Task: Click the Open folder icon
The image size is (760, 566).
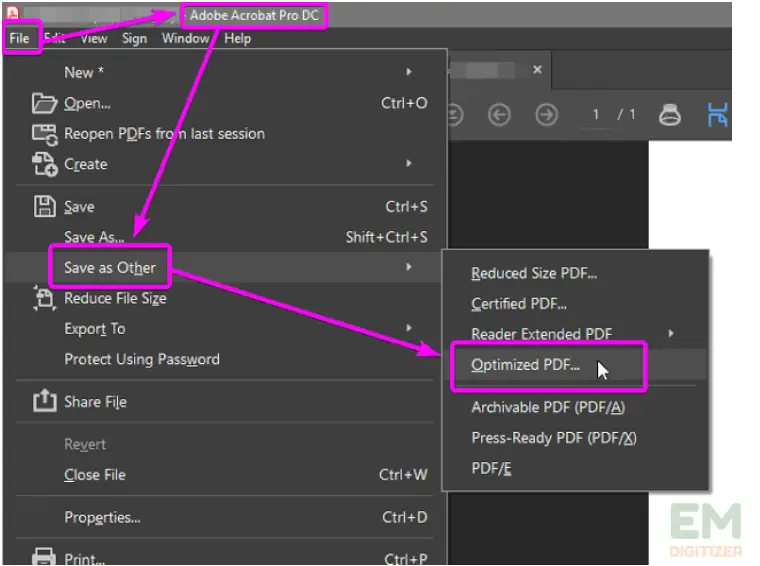Action: pyautogui.click(x=44, y=103)
